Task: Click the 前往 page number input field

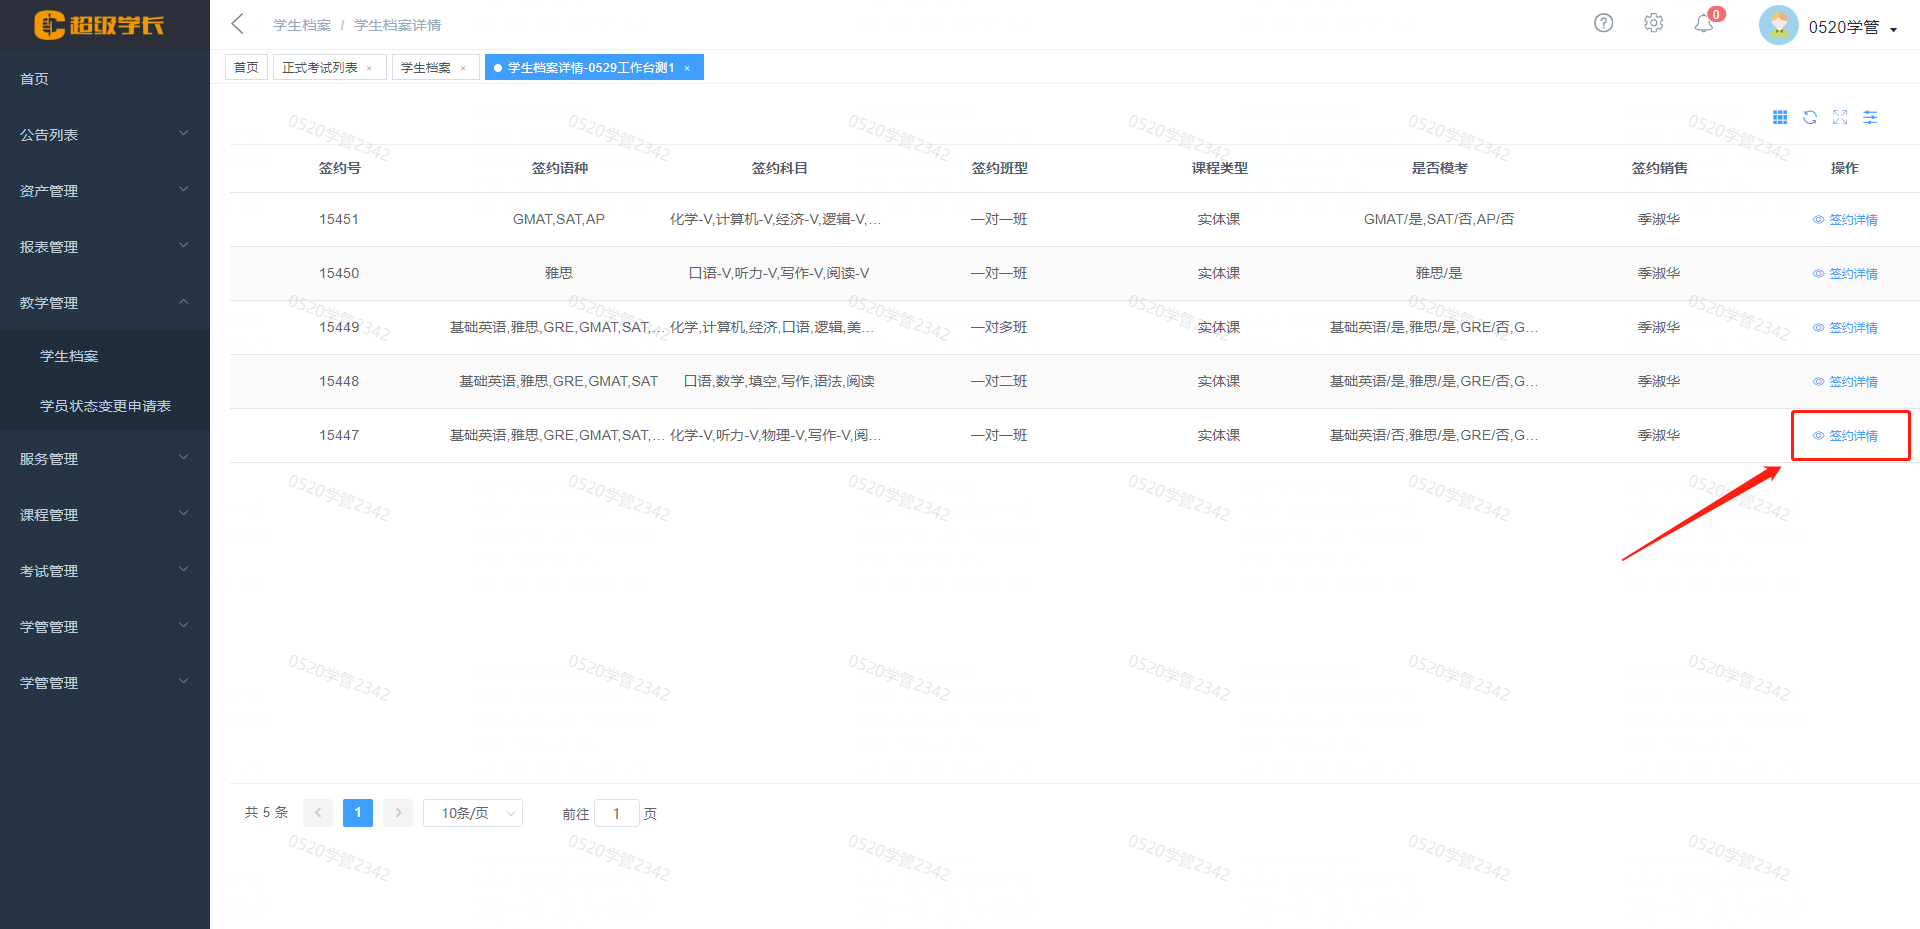Action: pyautogui.click(x=616, y=813)
